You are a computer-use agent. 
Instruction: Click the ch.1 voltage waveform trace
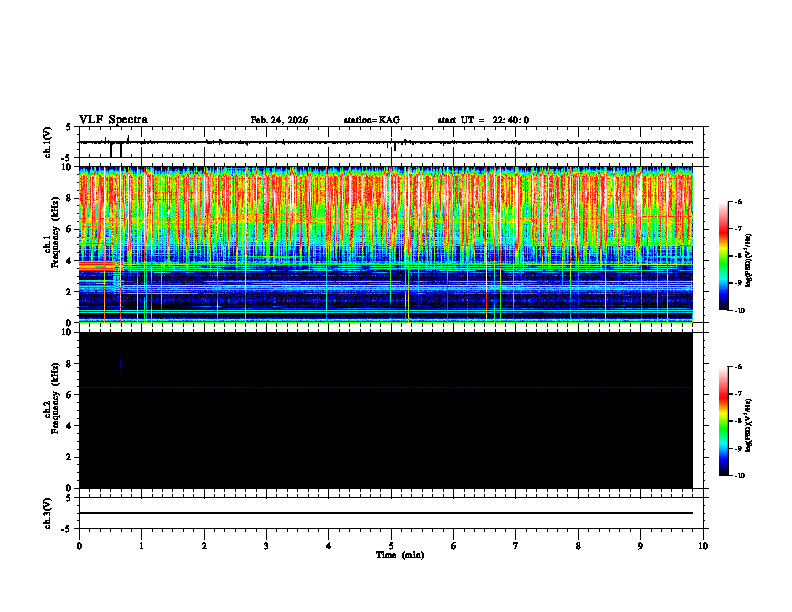click(386, 142)
